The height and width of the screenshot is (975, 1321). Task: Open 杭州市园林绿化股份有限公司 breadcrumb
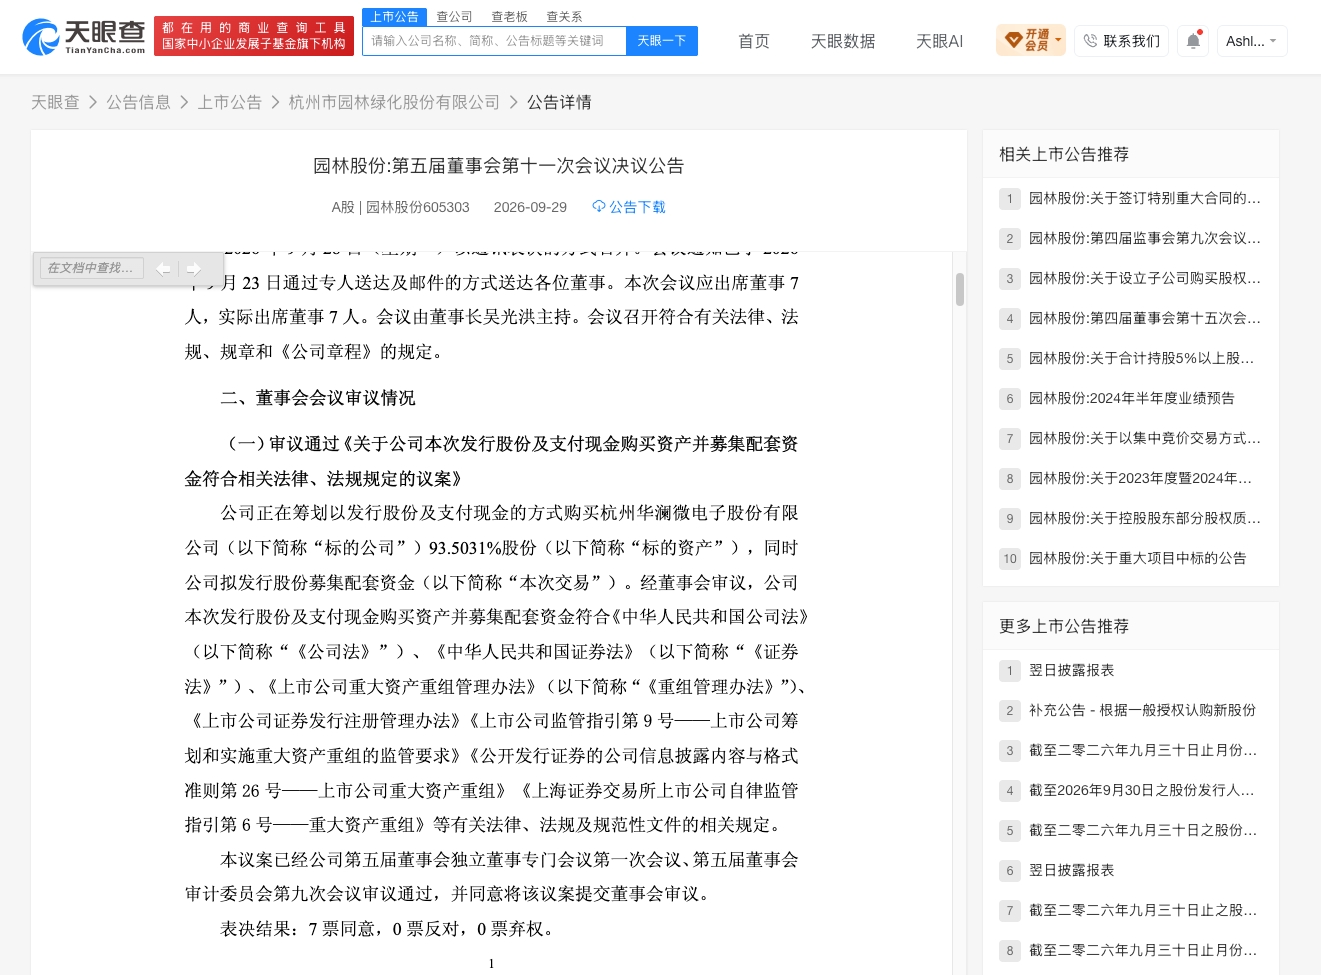[x=394, y=102]
